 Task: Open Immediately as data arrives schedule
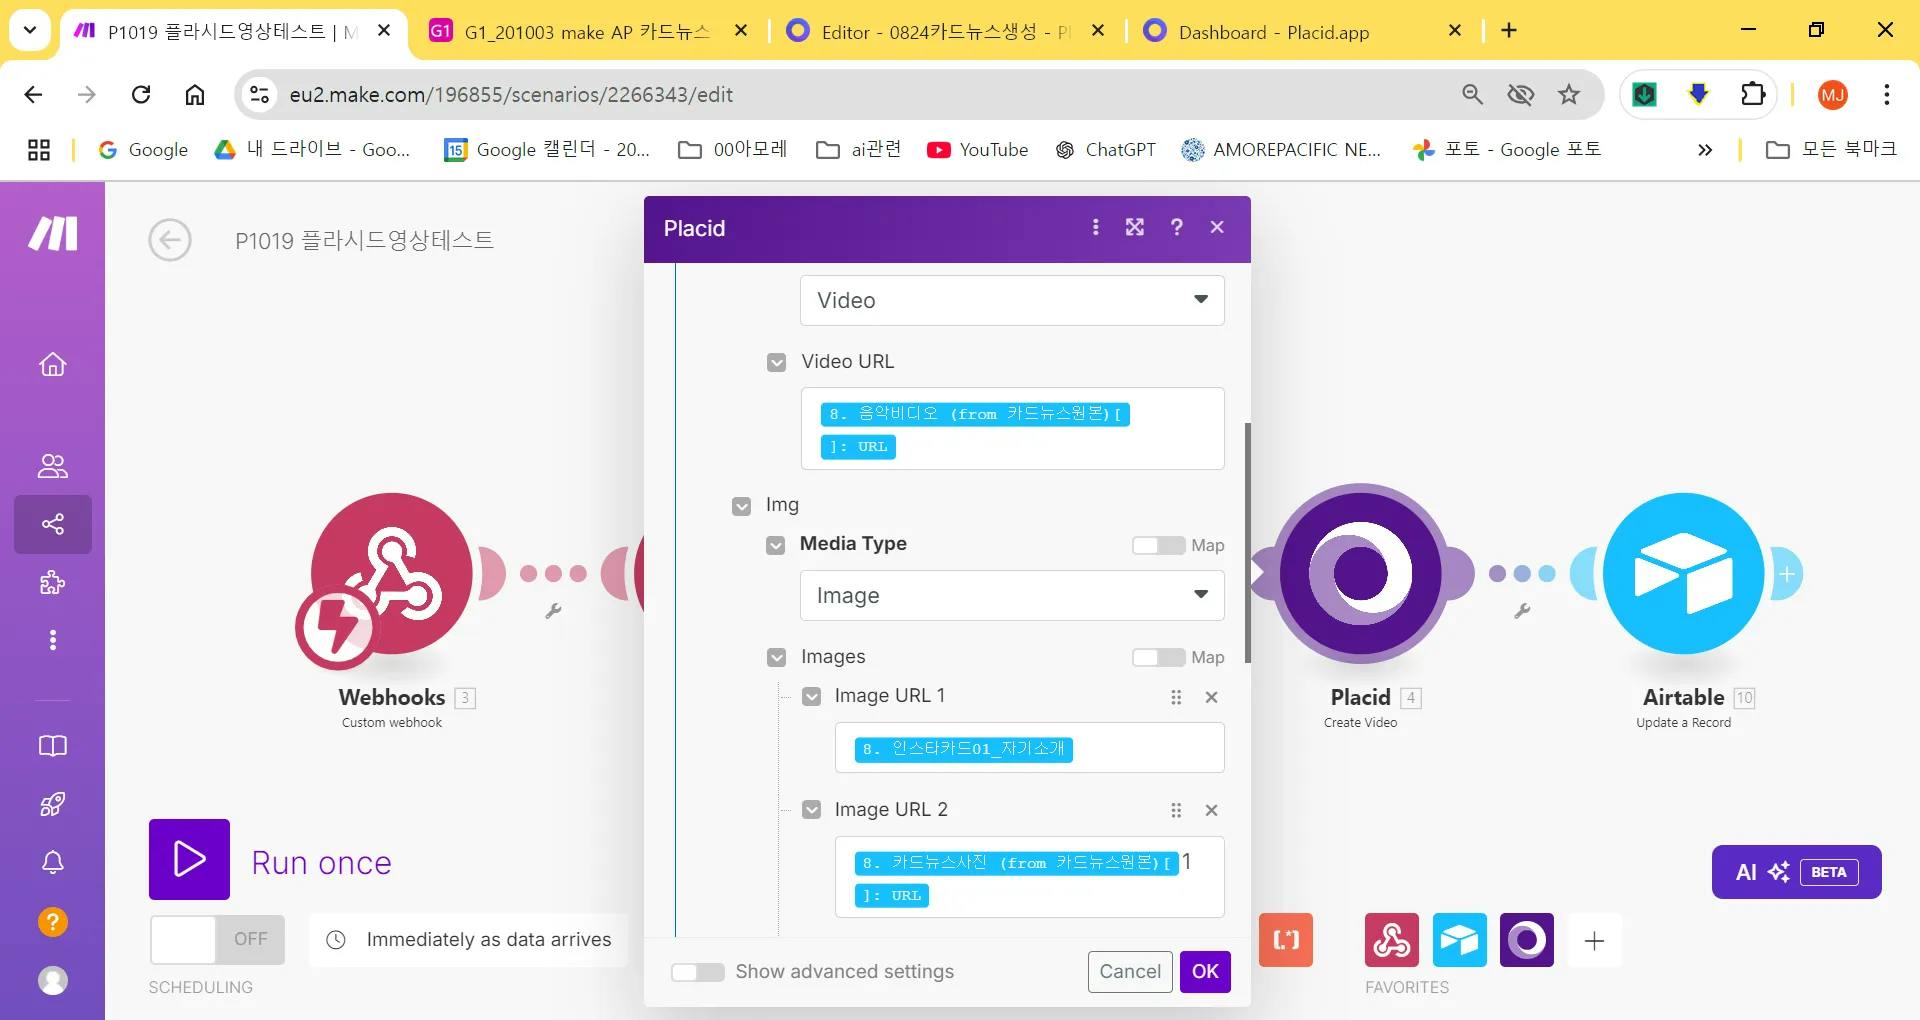click(x=469, y=940)
